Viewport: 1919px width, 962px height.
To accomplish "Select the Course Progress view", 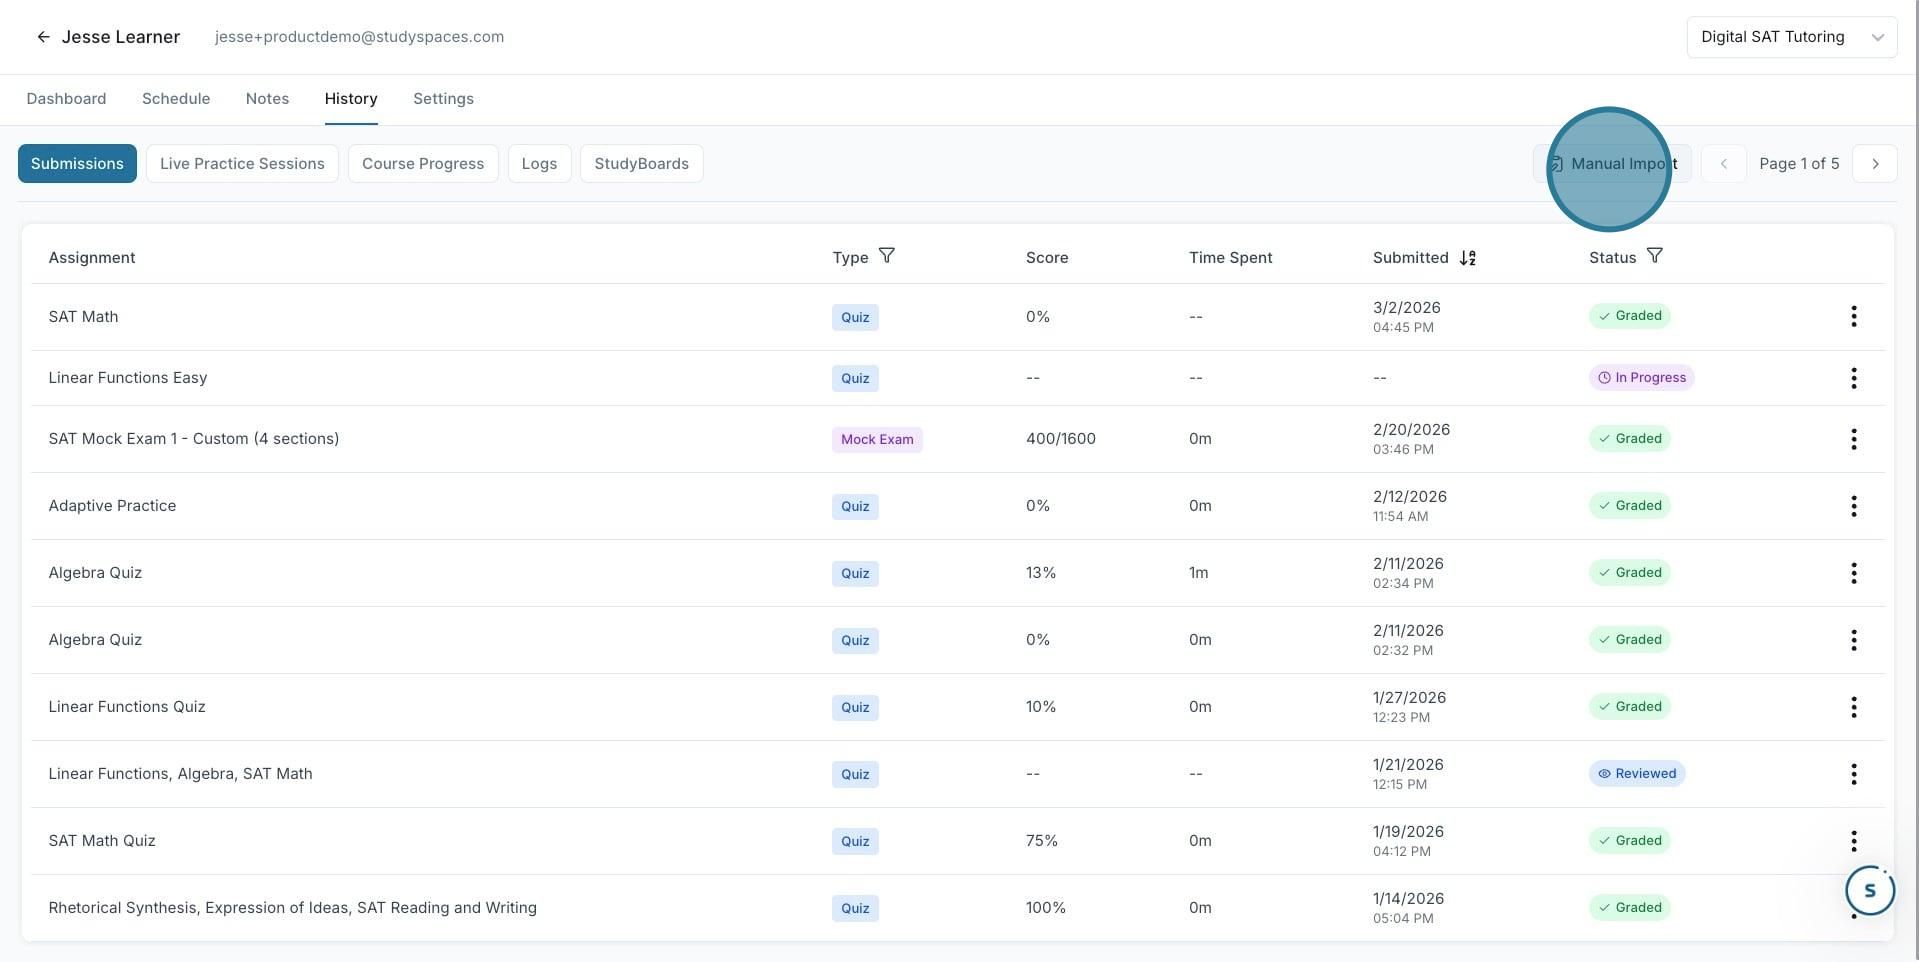I will tap(423, 164).
